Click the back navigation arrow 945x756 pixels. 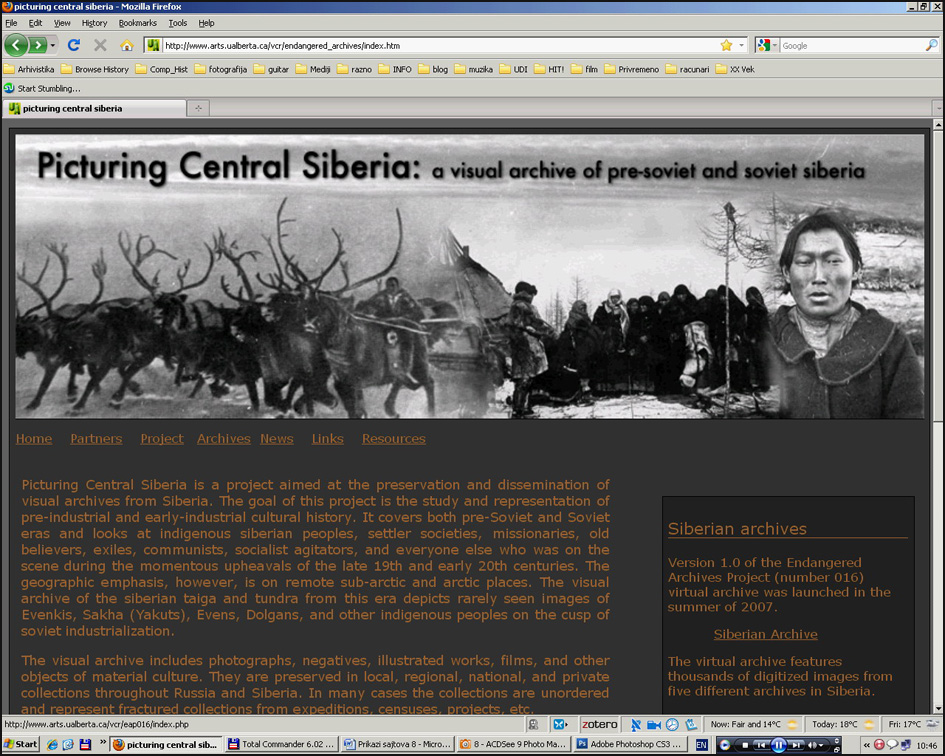pyautogui.click(x=16, y=45)
